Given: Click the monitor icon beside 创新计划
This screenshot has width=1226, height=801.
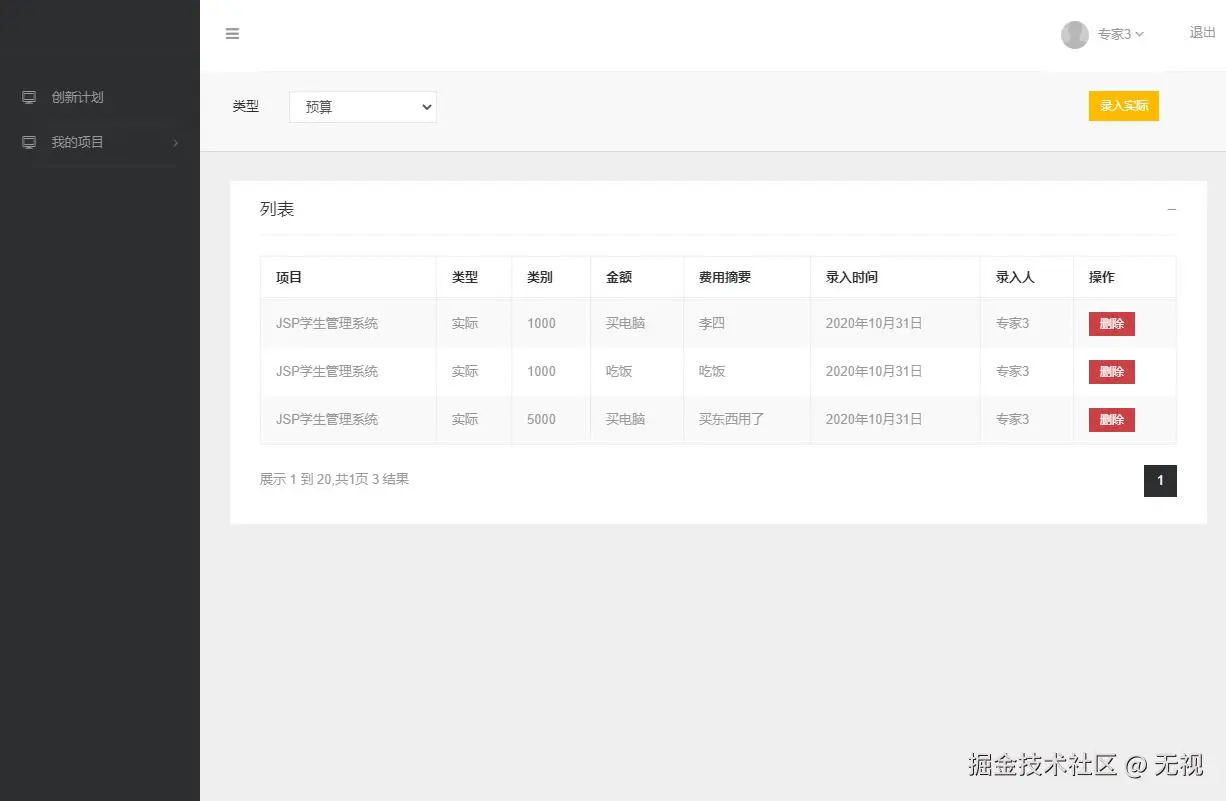Looking at the screenshot, I should [x=29, y=97].
